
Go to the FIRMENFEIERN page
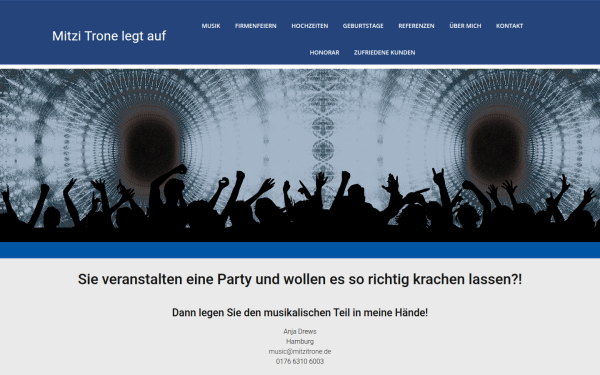point(256,26)
